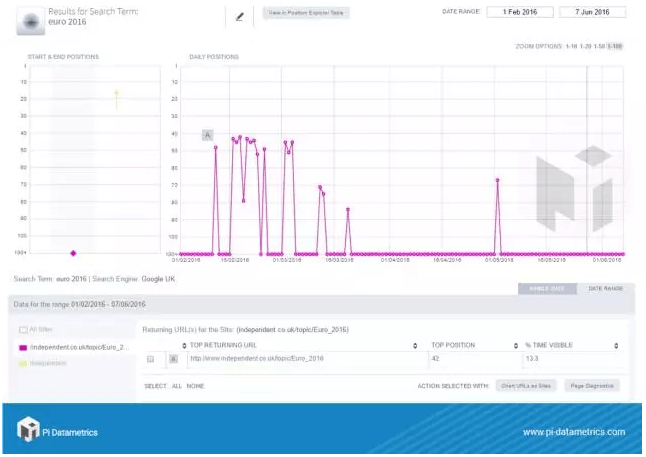Click View in Position Explorer Table button
The image size is (646, 457).
pos(306,13)
